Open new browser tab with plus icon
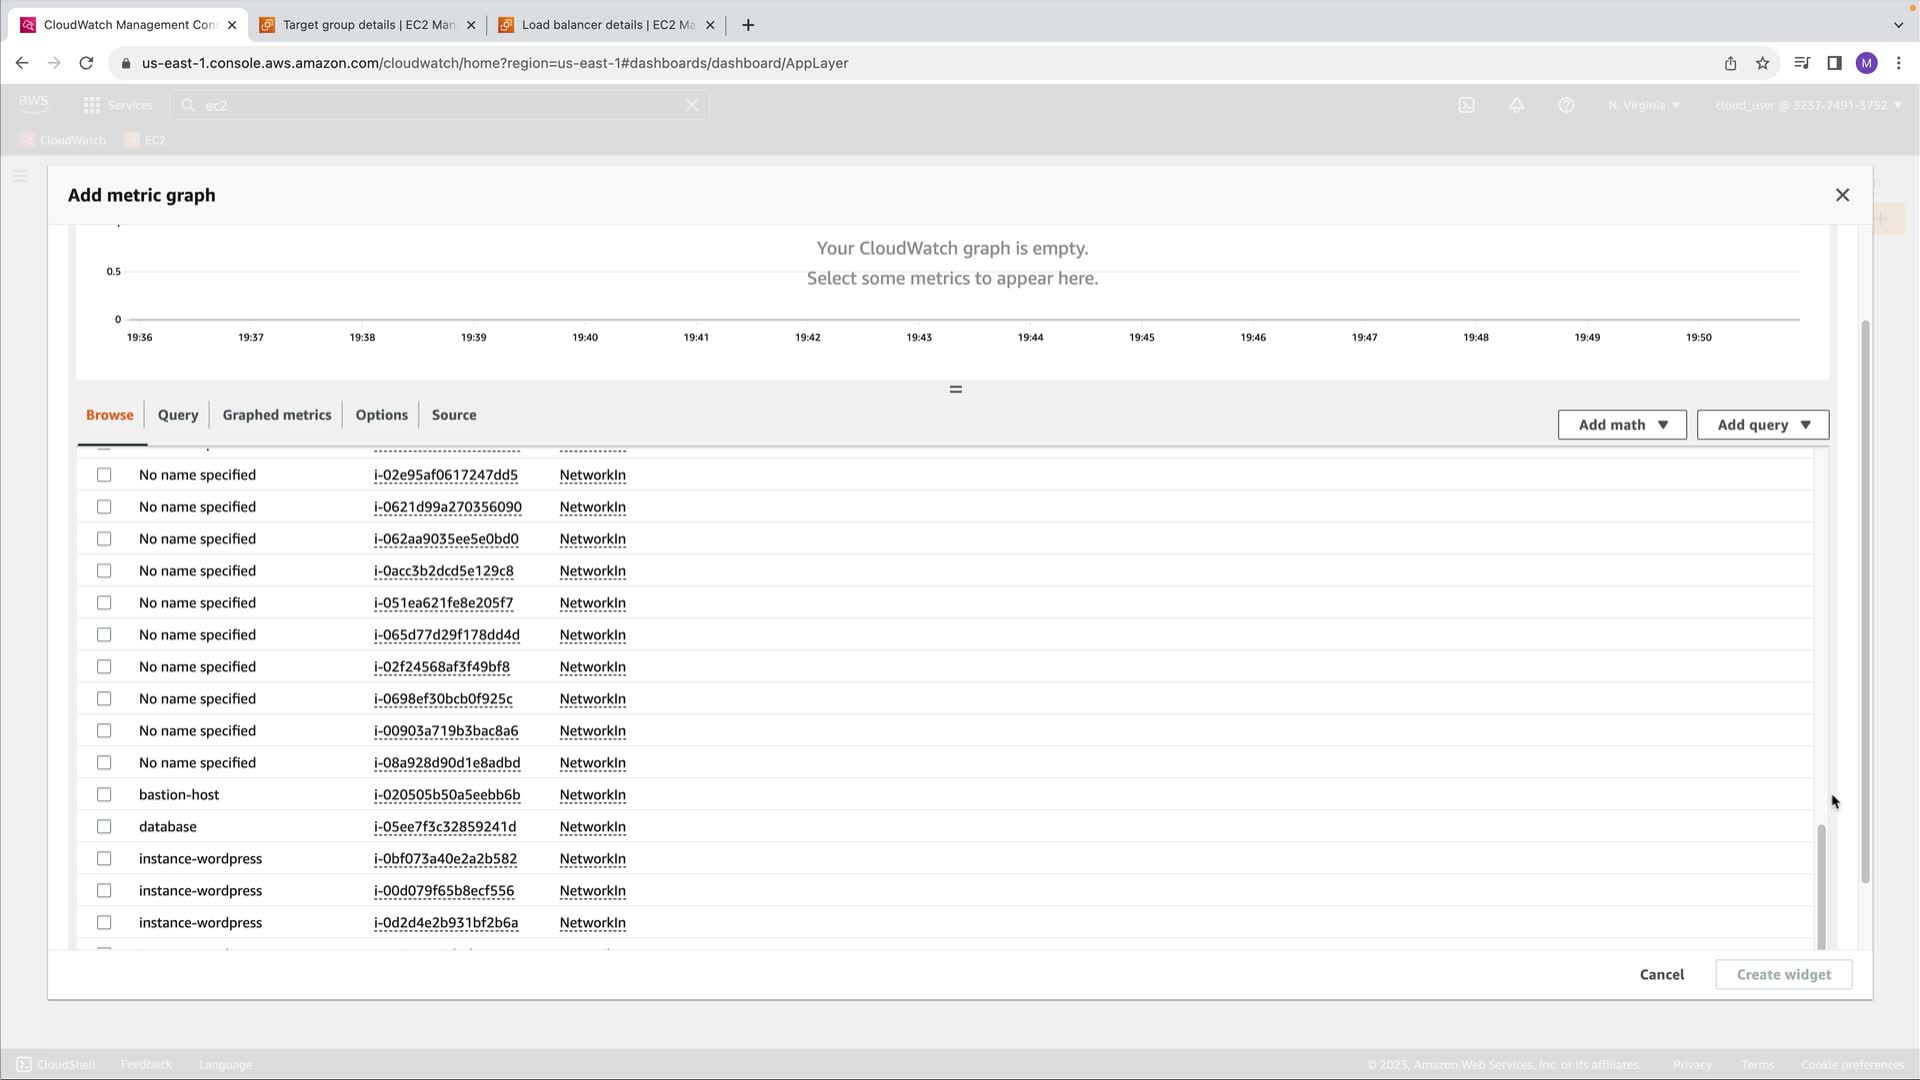The image size is (1920, 1080). (x=748, y=25)
